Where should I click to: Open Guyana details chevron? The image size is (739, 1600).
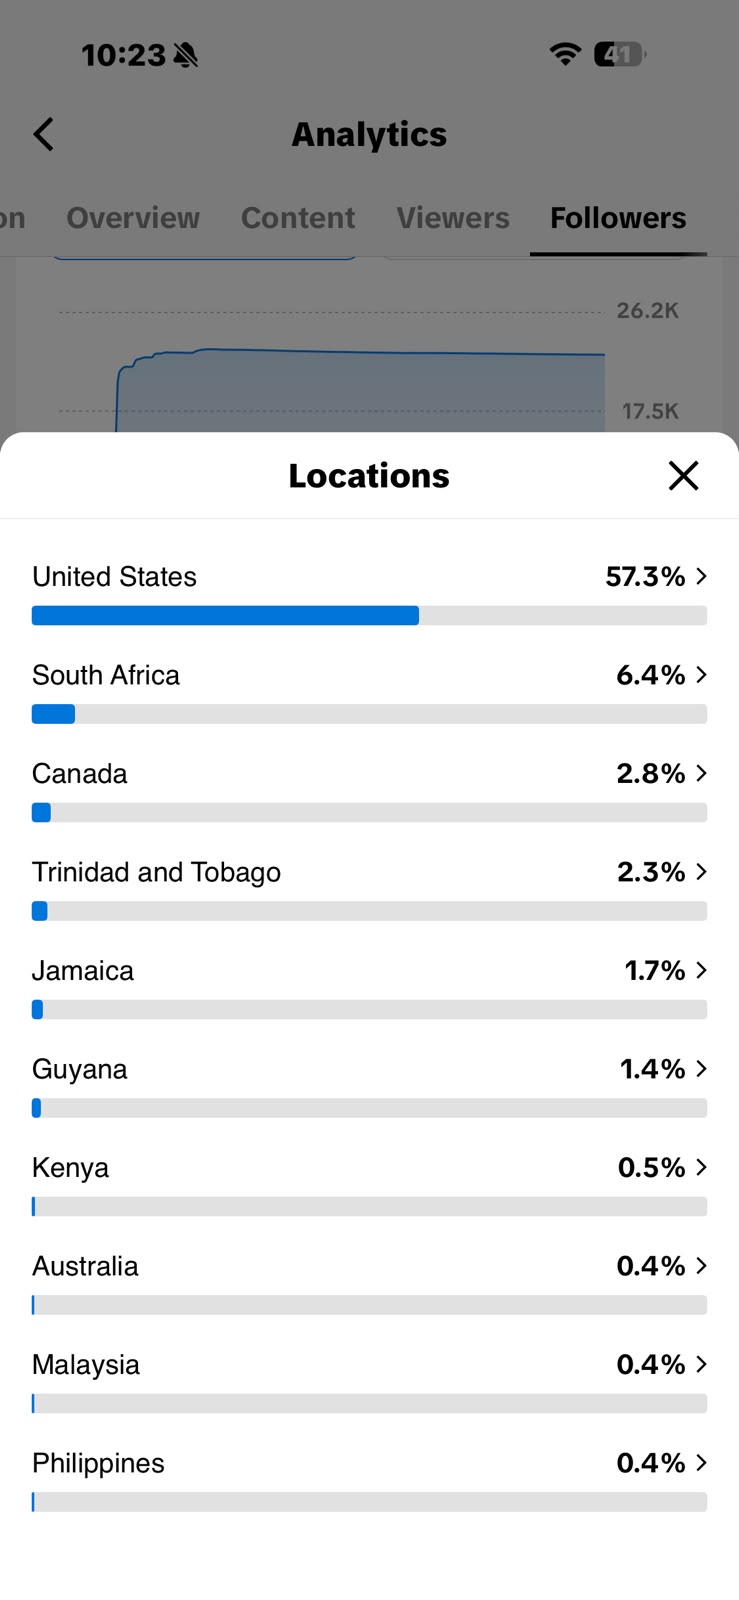(x=701, y=1069)
